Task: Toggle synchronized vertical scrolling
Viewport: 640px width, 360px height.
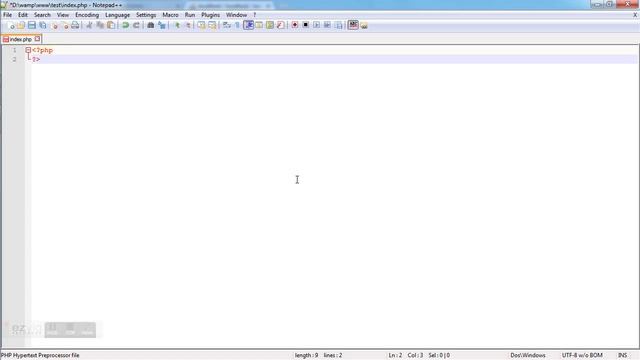Action: point(201,25)
